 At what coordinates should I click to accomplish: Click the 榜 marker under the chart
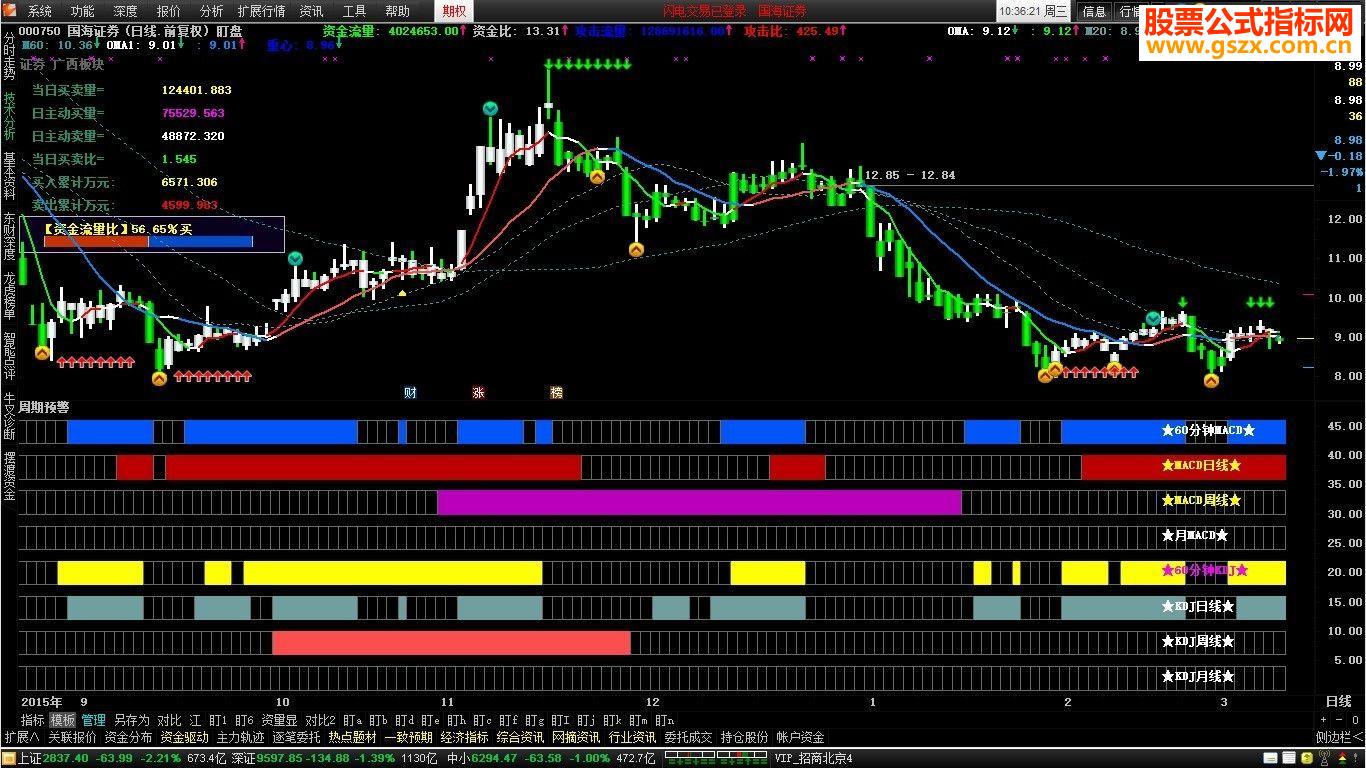point(556,393)
